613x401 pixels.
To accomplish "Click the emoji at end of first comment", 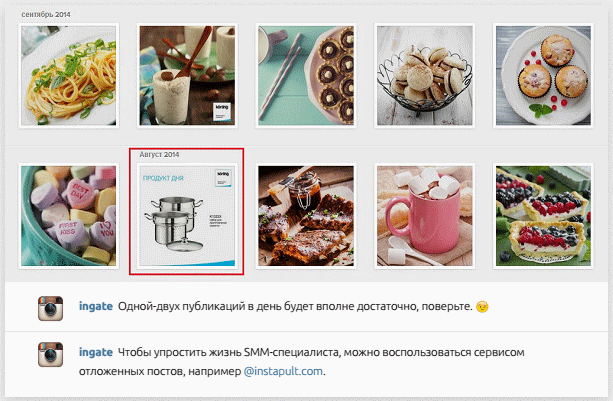I will point(482,307).
